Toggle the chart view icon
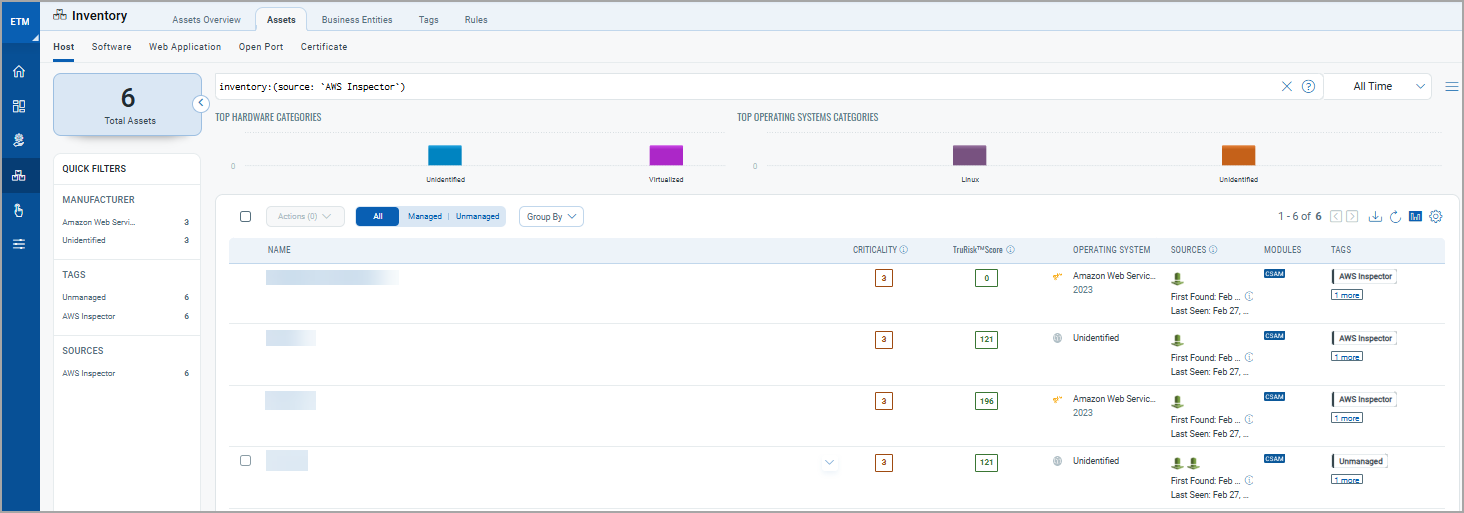This screenshot has height=513, width=1464. coord(1415,216)
